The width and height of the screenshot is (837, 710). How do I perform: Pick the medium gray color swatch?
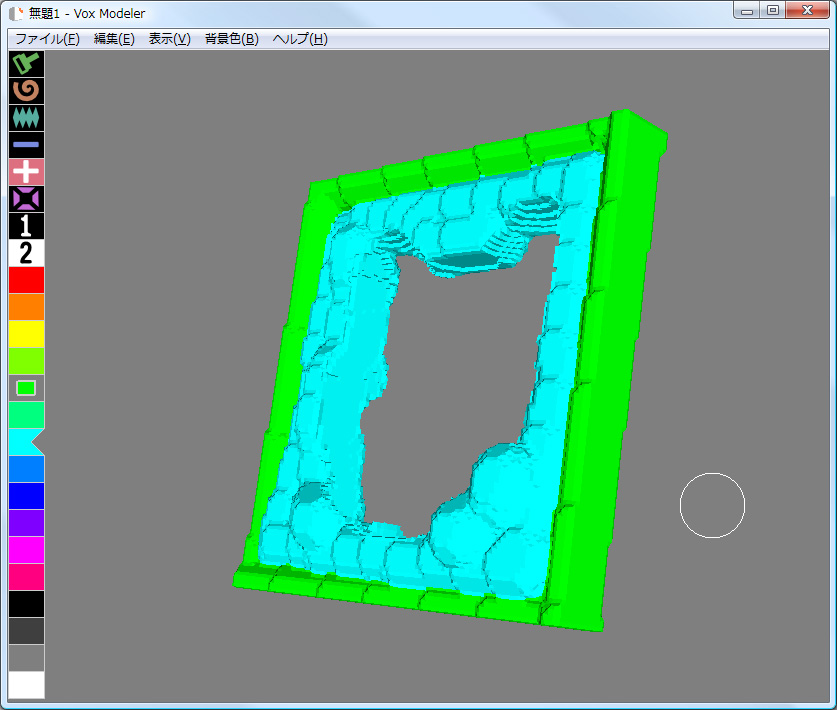(x=26, y=658)
